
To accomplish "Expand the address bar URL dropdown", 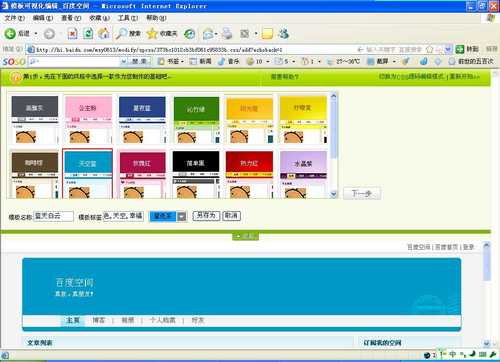I will (448, 50).
